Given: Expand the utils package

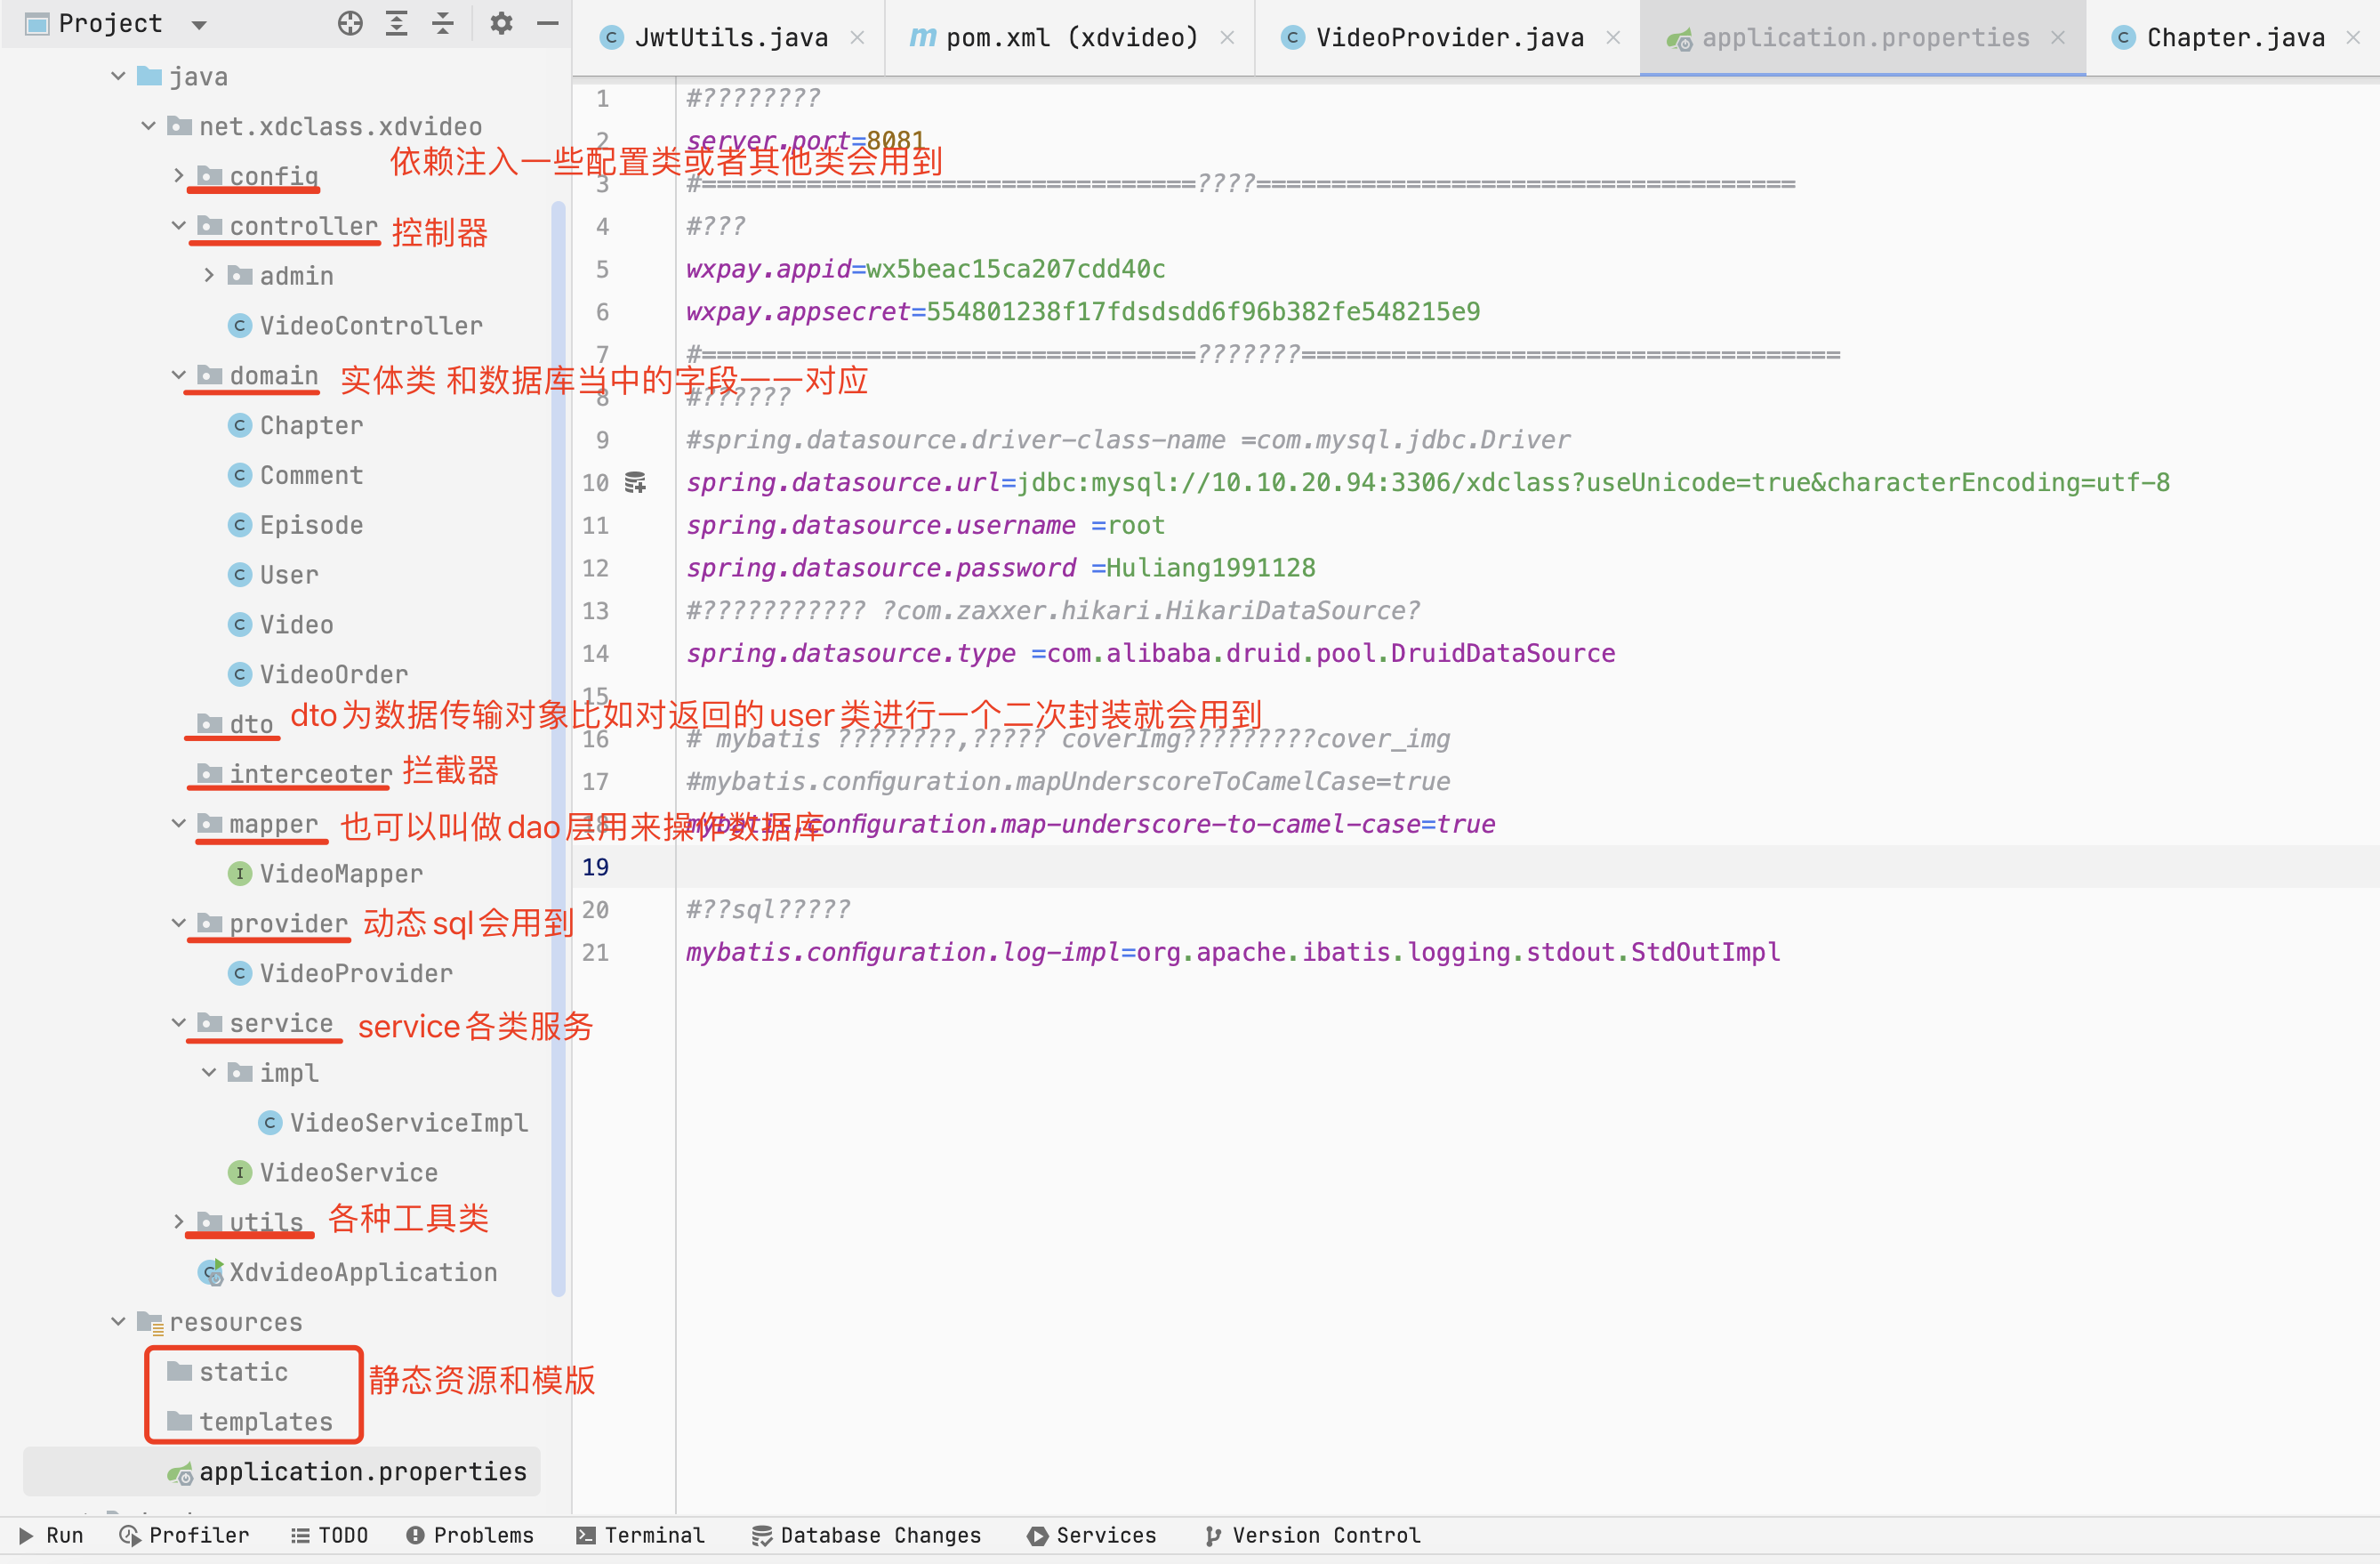Looking at the screenshot, I should (178, 1221).
